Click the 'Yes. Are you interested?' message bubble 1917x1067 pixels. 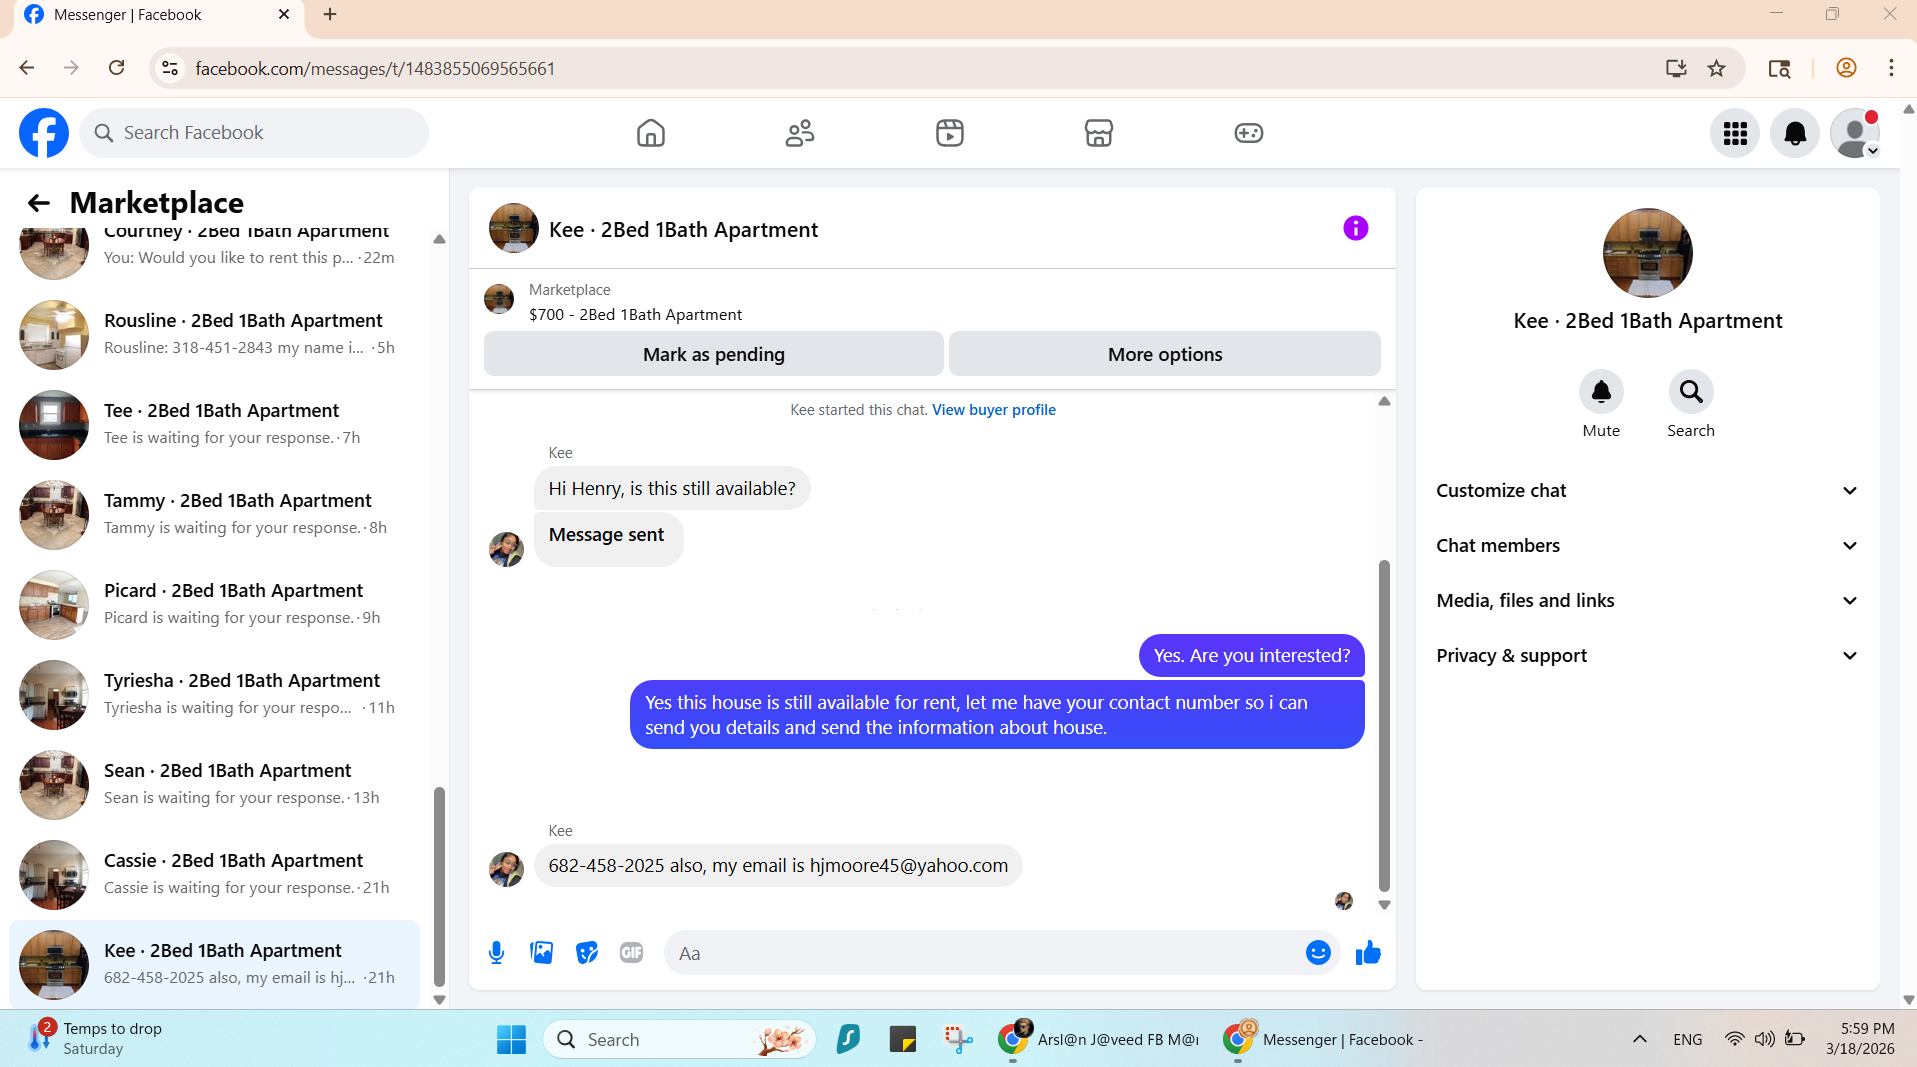(x=1251, y=656)
